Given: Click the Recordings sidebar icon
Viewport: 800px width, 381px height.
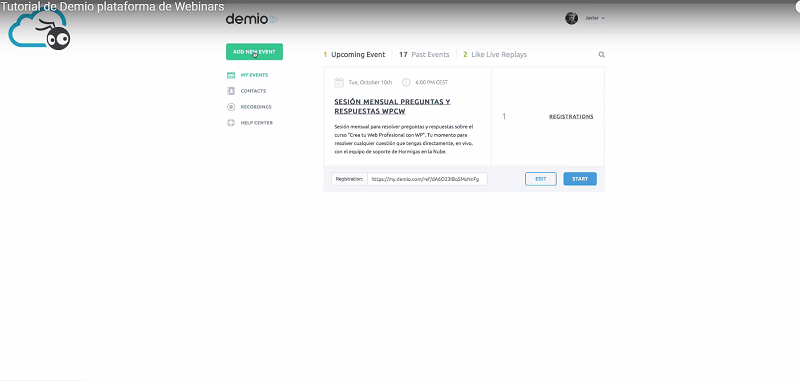Looking at the screenshot, I should (231, 107).
